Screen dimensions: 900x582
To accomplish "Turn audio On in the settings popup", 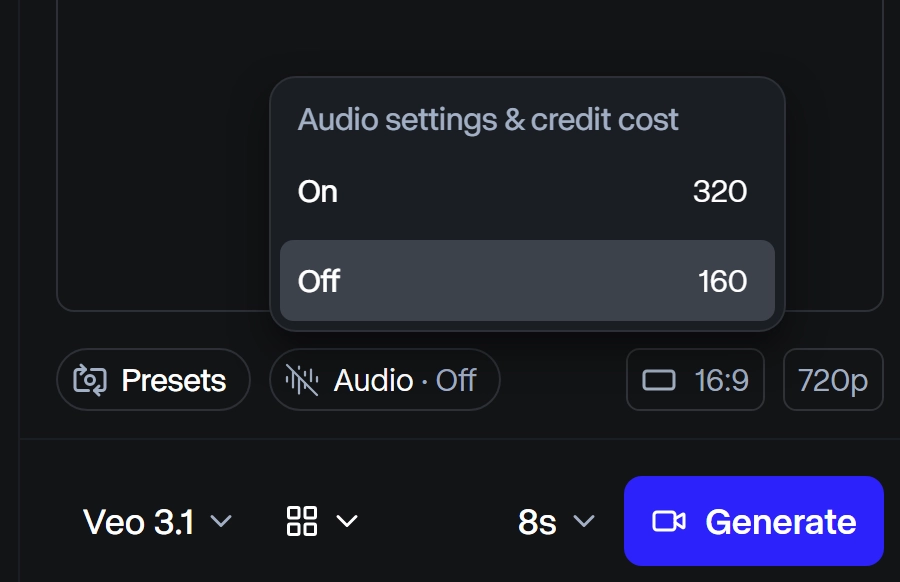I will point(318,191).
